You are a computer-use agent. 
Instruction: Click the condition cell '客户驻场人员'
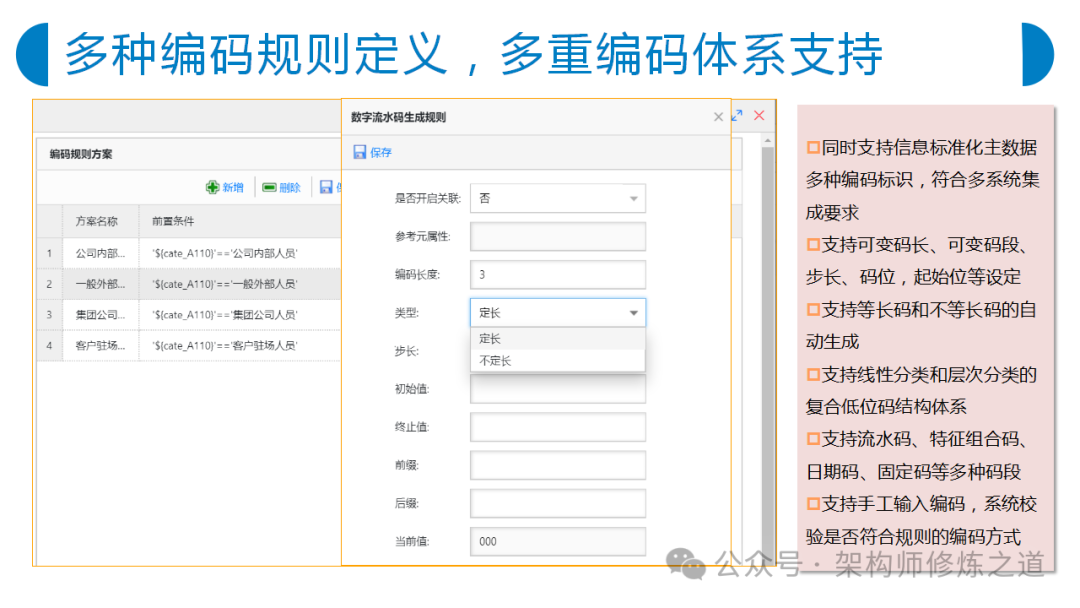pyautogui.click(x=240, y=346)
